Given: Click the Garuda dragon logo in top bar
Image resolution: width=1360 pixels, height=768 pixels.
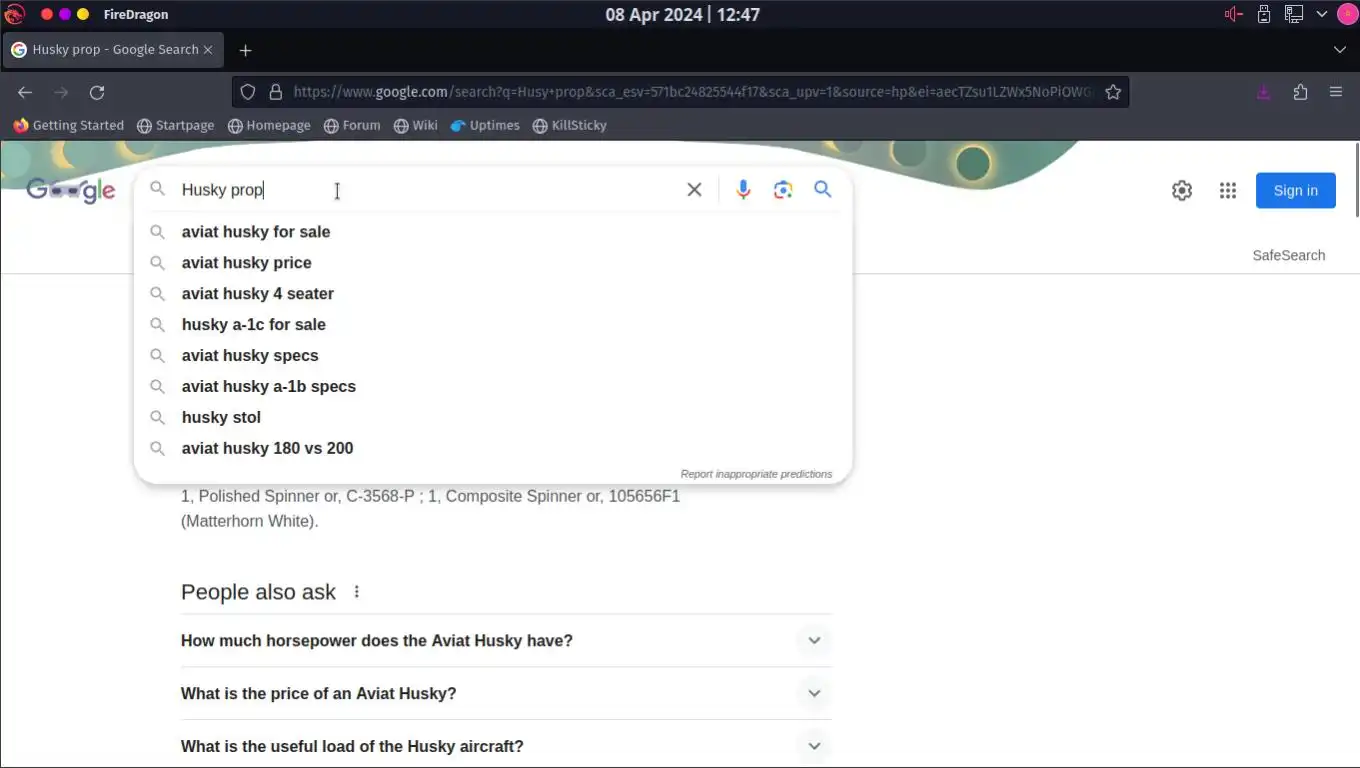Looking at the screenshot, I should [15, 14].
